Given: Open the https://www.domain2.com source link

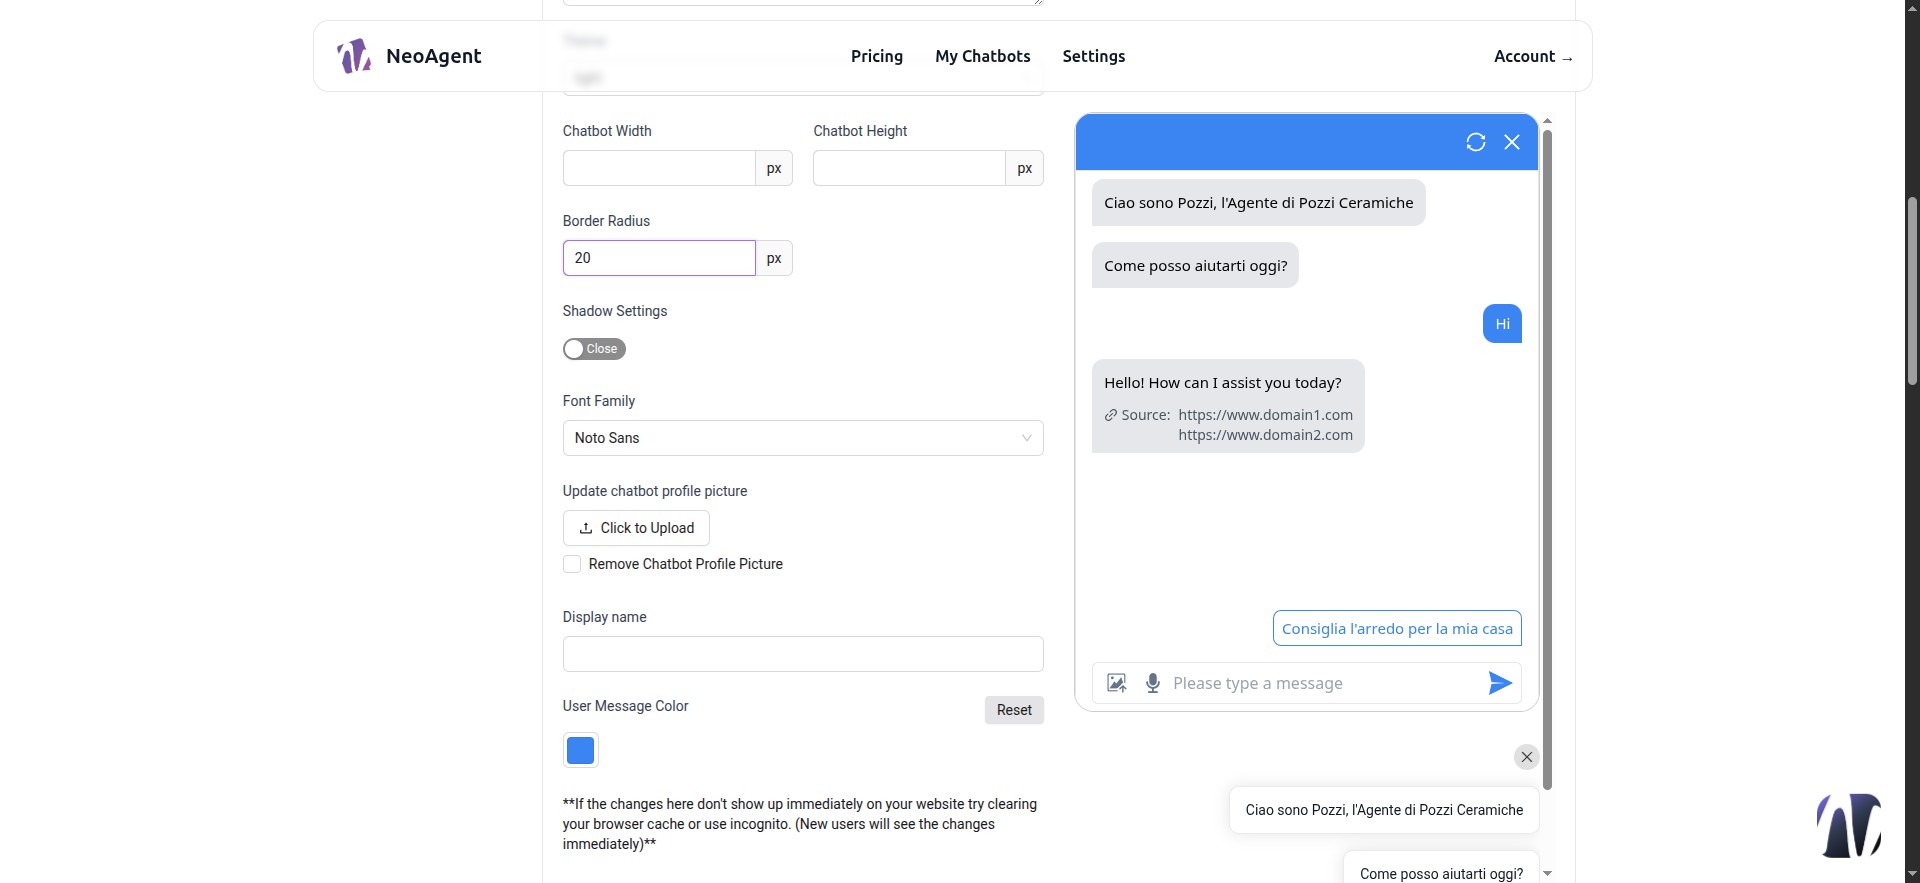Looking at the screenshot, I should [x=1265, y=435].
